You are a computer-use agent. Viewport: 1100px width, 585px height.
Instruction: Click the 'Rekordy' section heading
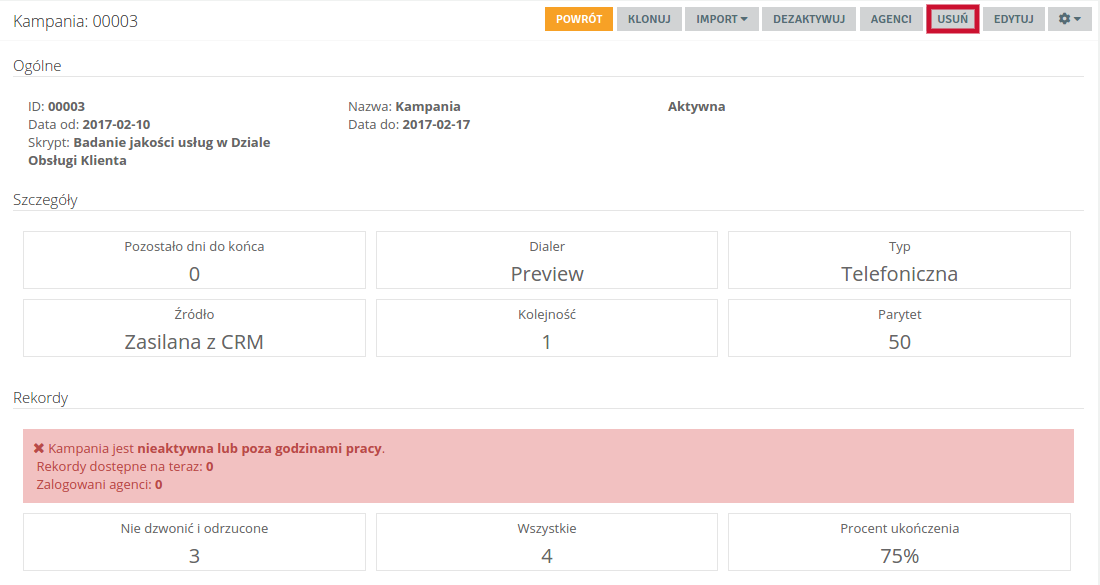tap(41, 398)
